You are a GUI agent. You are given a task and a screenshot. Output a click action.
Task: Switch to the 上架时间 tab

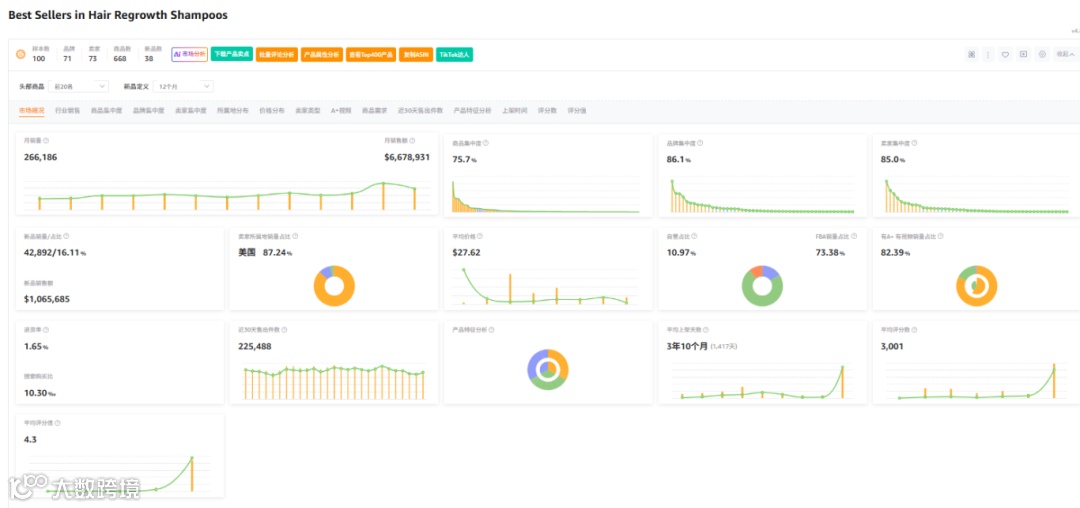click(515, 110)
